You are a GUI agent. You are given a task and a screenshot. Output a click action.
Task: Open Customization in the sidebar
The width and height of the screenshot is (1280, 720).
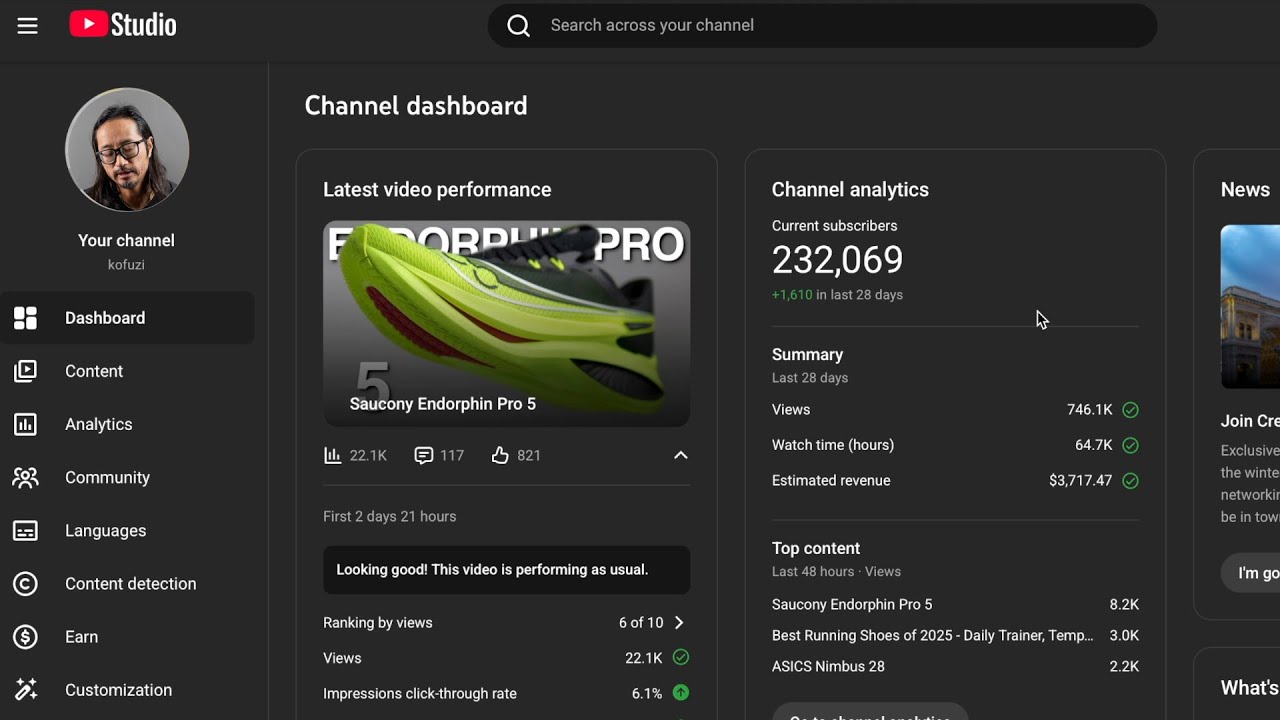coord(127,689)
